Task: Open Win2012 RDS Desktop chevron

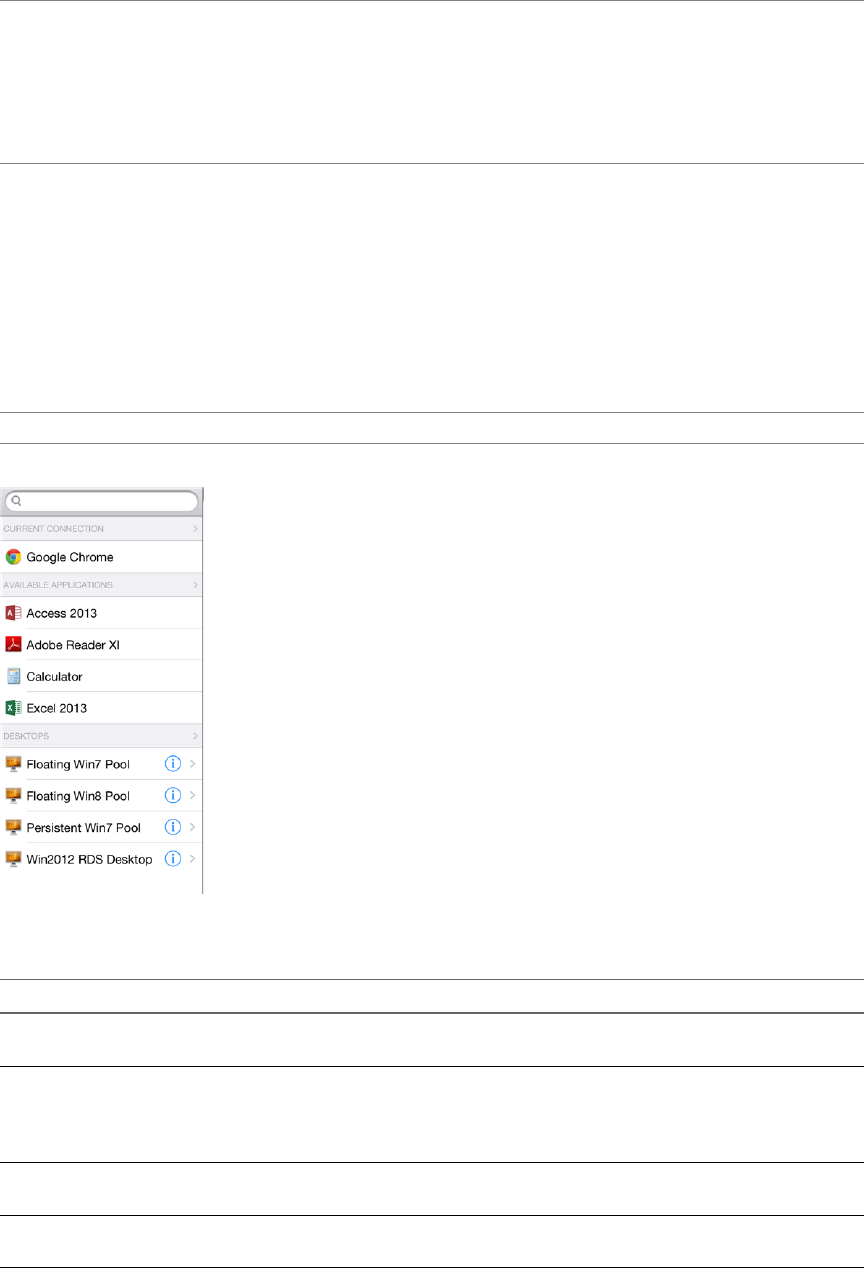Action: [192, 858]
